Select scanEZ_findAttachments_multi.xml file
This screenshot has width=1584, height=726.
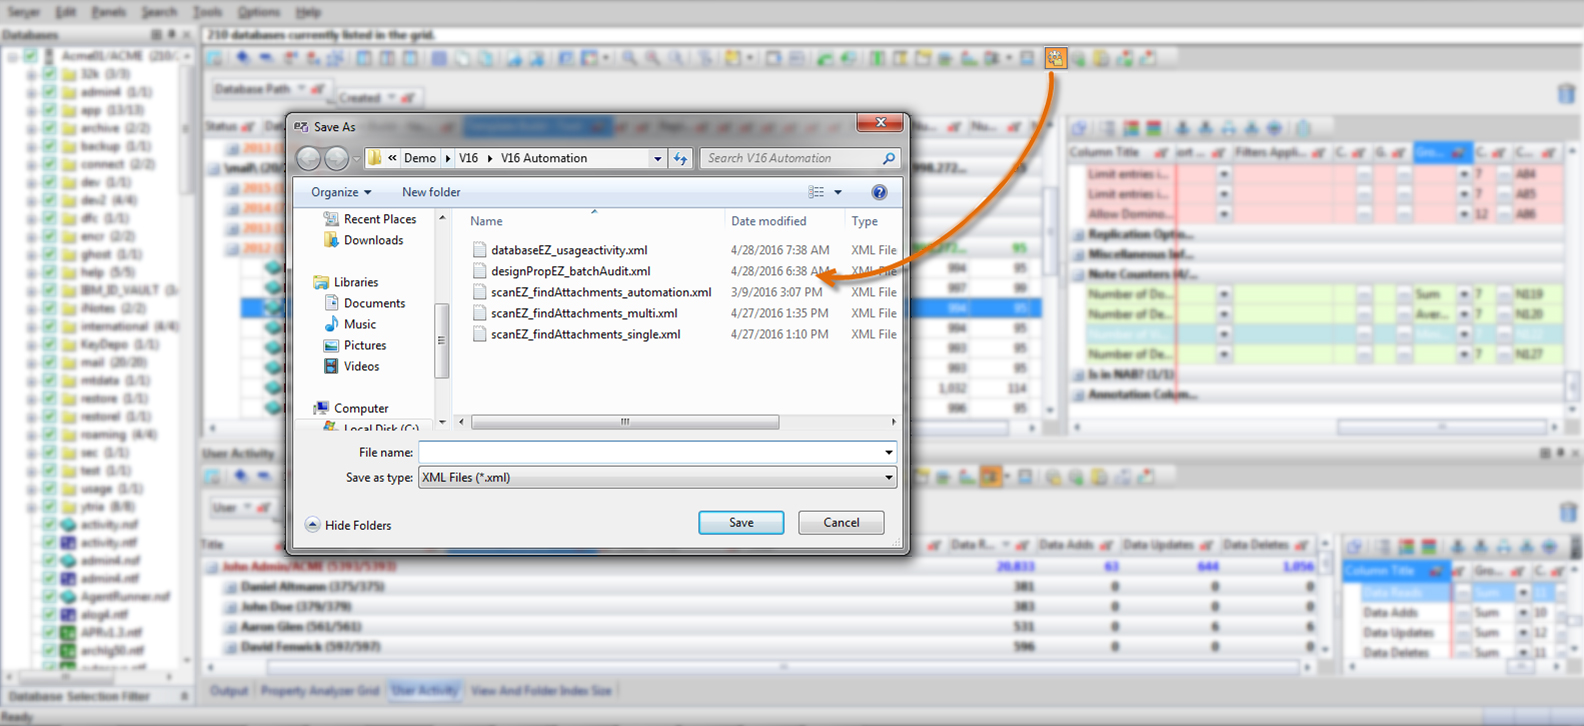click(583, 313)
